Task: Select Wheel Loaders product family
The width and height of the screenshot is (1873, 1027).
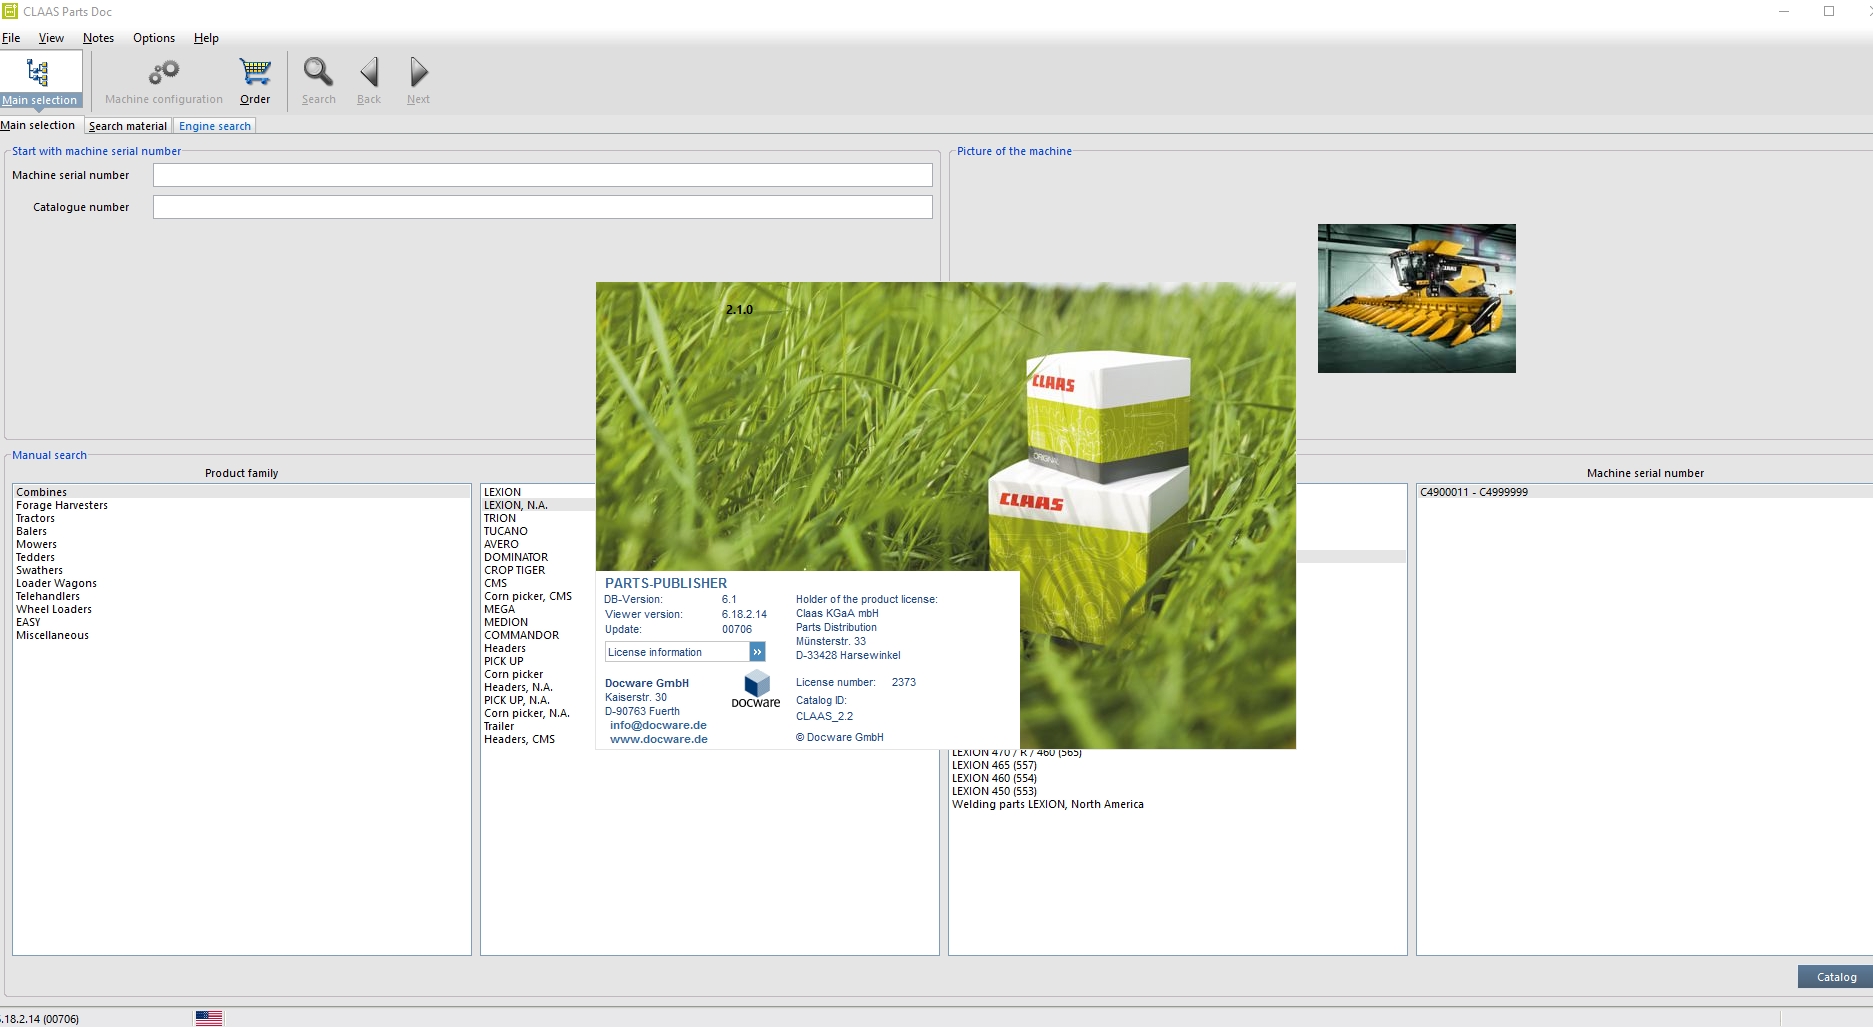Action: [242, 609]
